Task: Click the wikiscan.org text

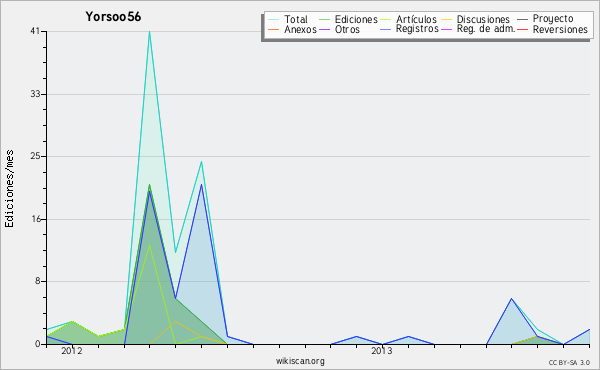Action: click(x=300, y=361)
